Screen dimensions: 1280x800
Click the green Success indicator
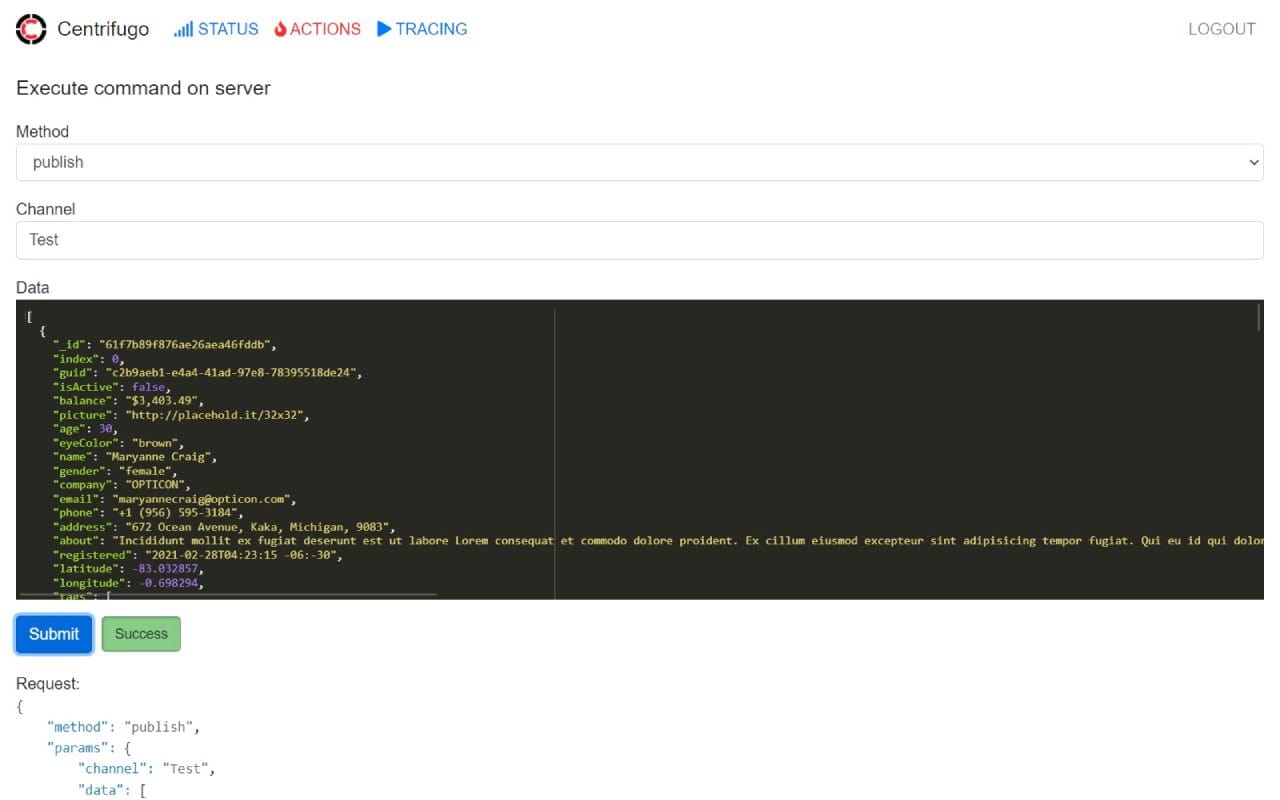141,633
